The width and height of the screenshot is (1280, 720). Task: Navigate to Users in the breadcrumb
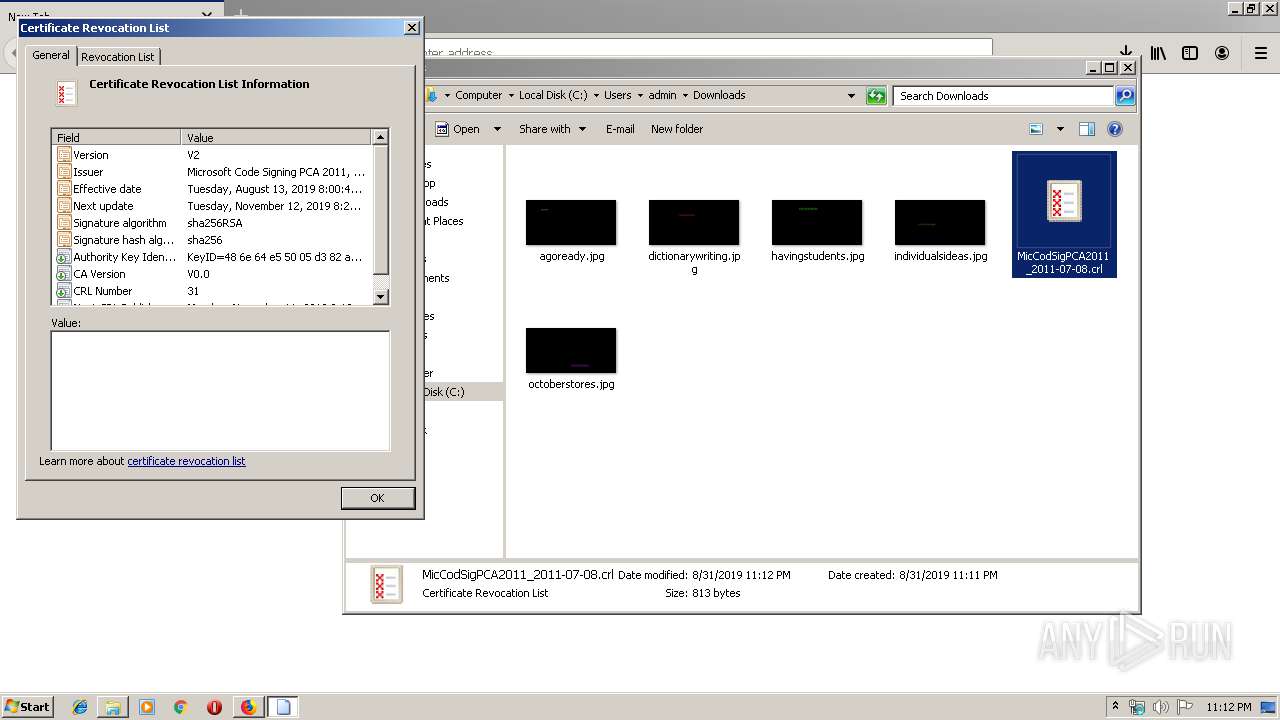point(617,95)
